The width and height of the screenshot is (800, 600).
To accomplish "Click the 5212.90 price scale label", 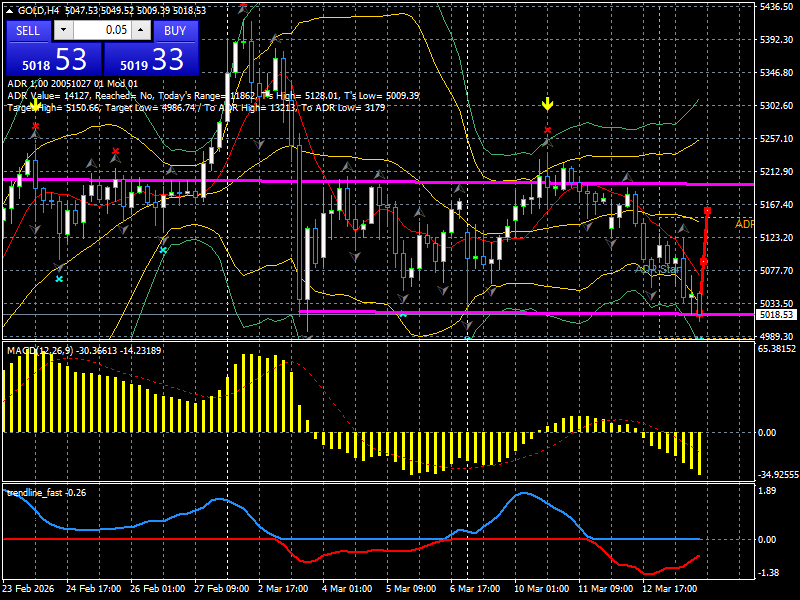I will 777,172.
